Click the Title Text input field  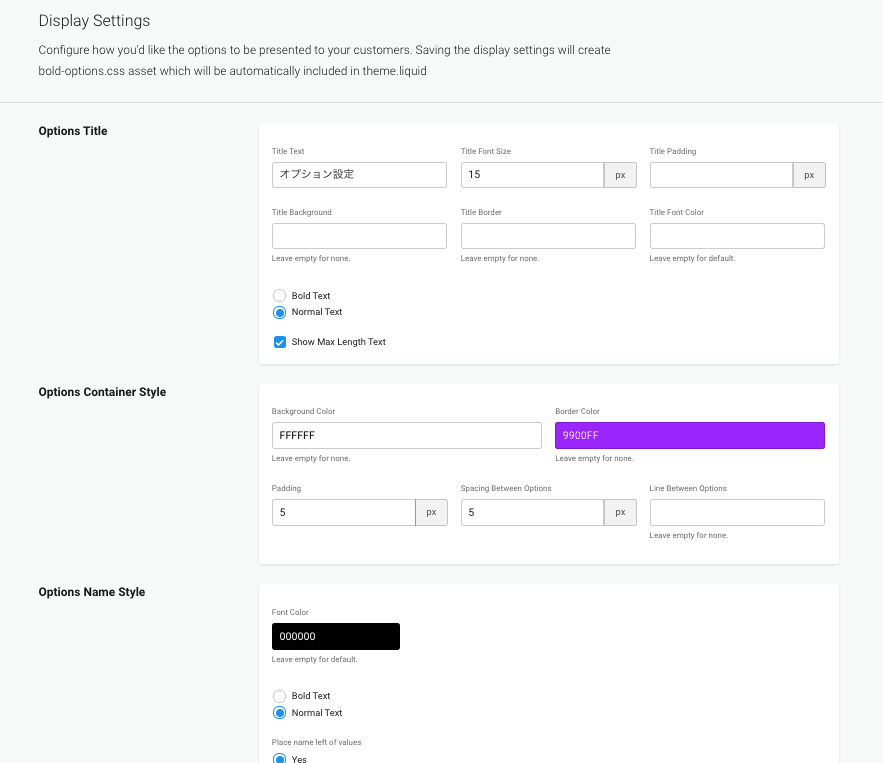(x=359, y=175)
